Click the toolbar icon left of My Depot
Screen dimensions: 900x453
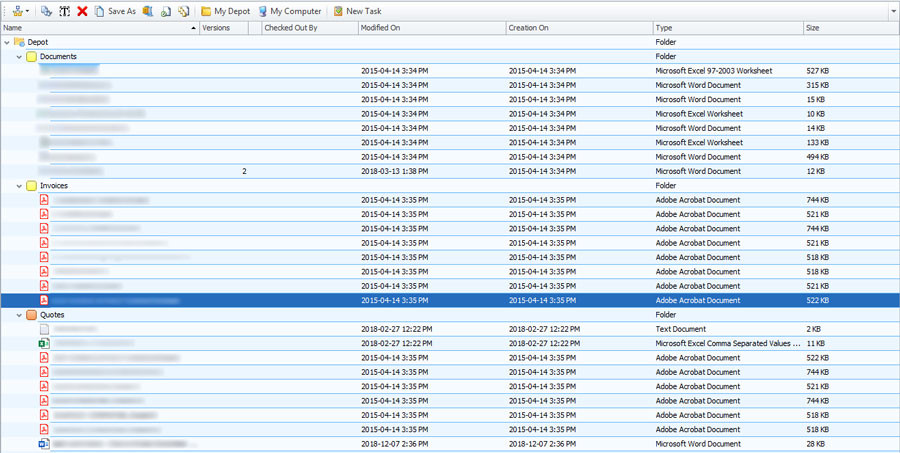184,11
